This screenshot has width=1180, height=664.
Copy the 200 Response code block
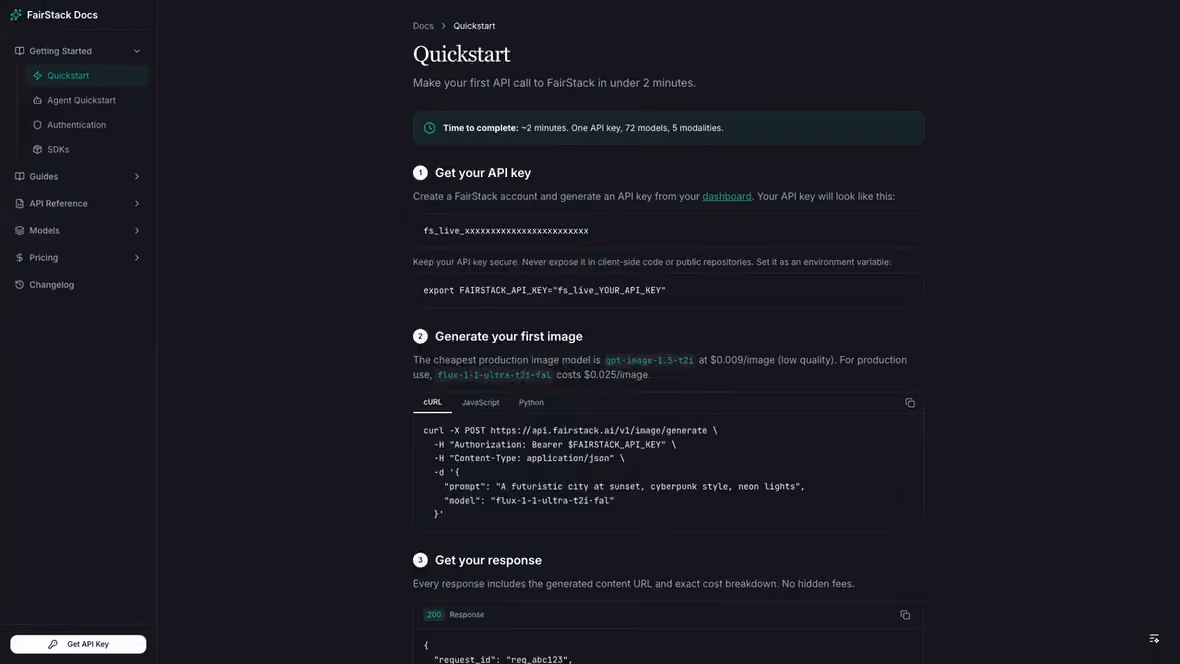pos(905,615)
